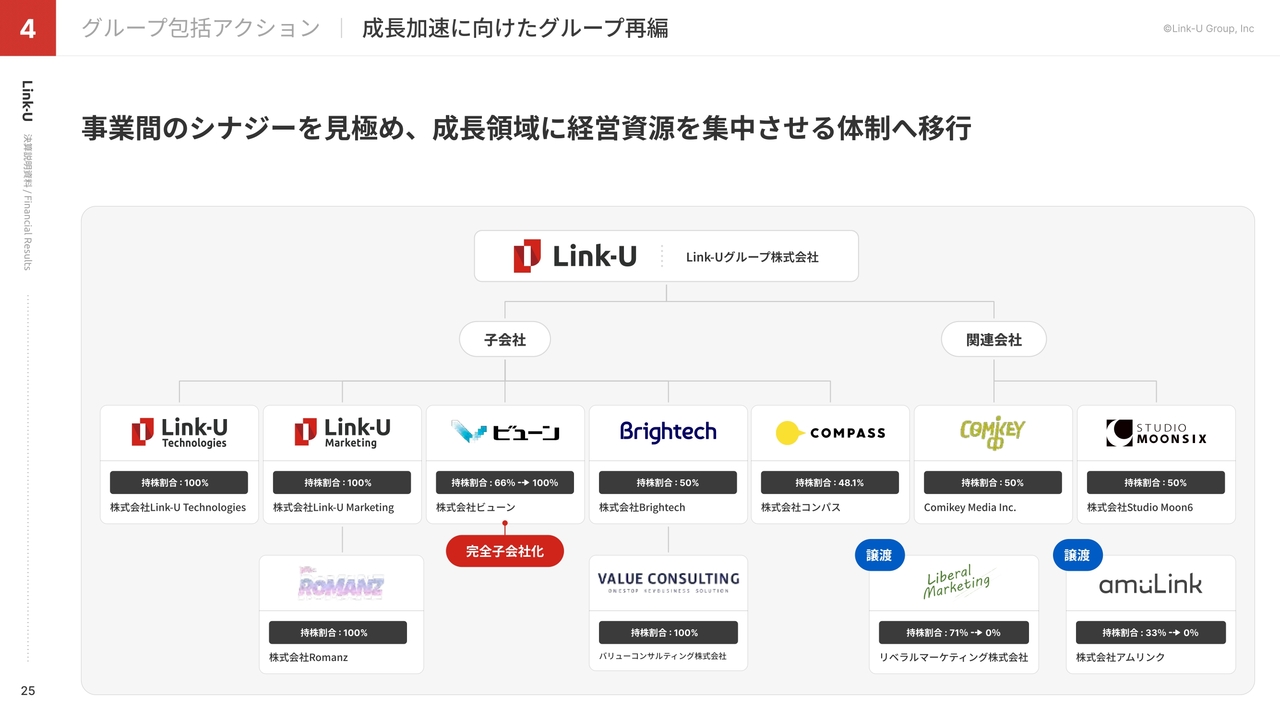Click the main headline about 事業間のシナジー
The width and height of the screenshot is (1280, 720).
pyautogui.click(x=527, y=129)
